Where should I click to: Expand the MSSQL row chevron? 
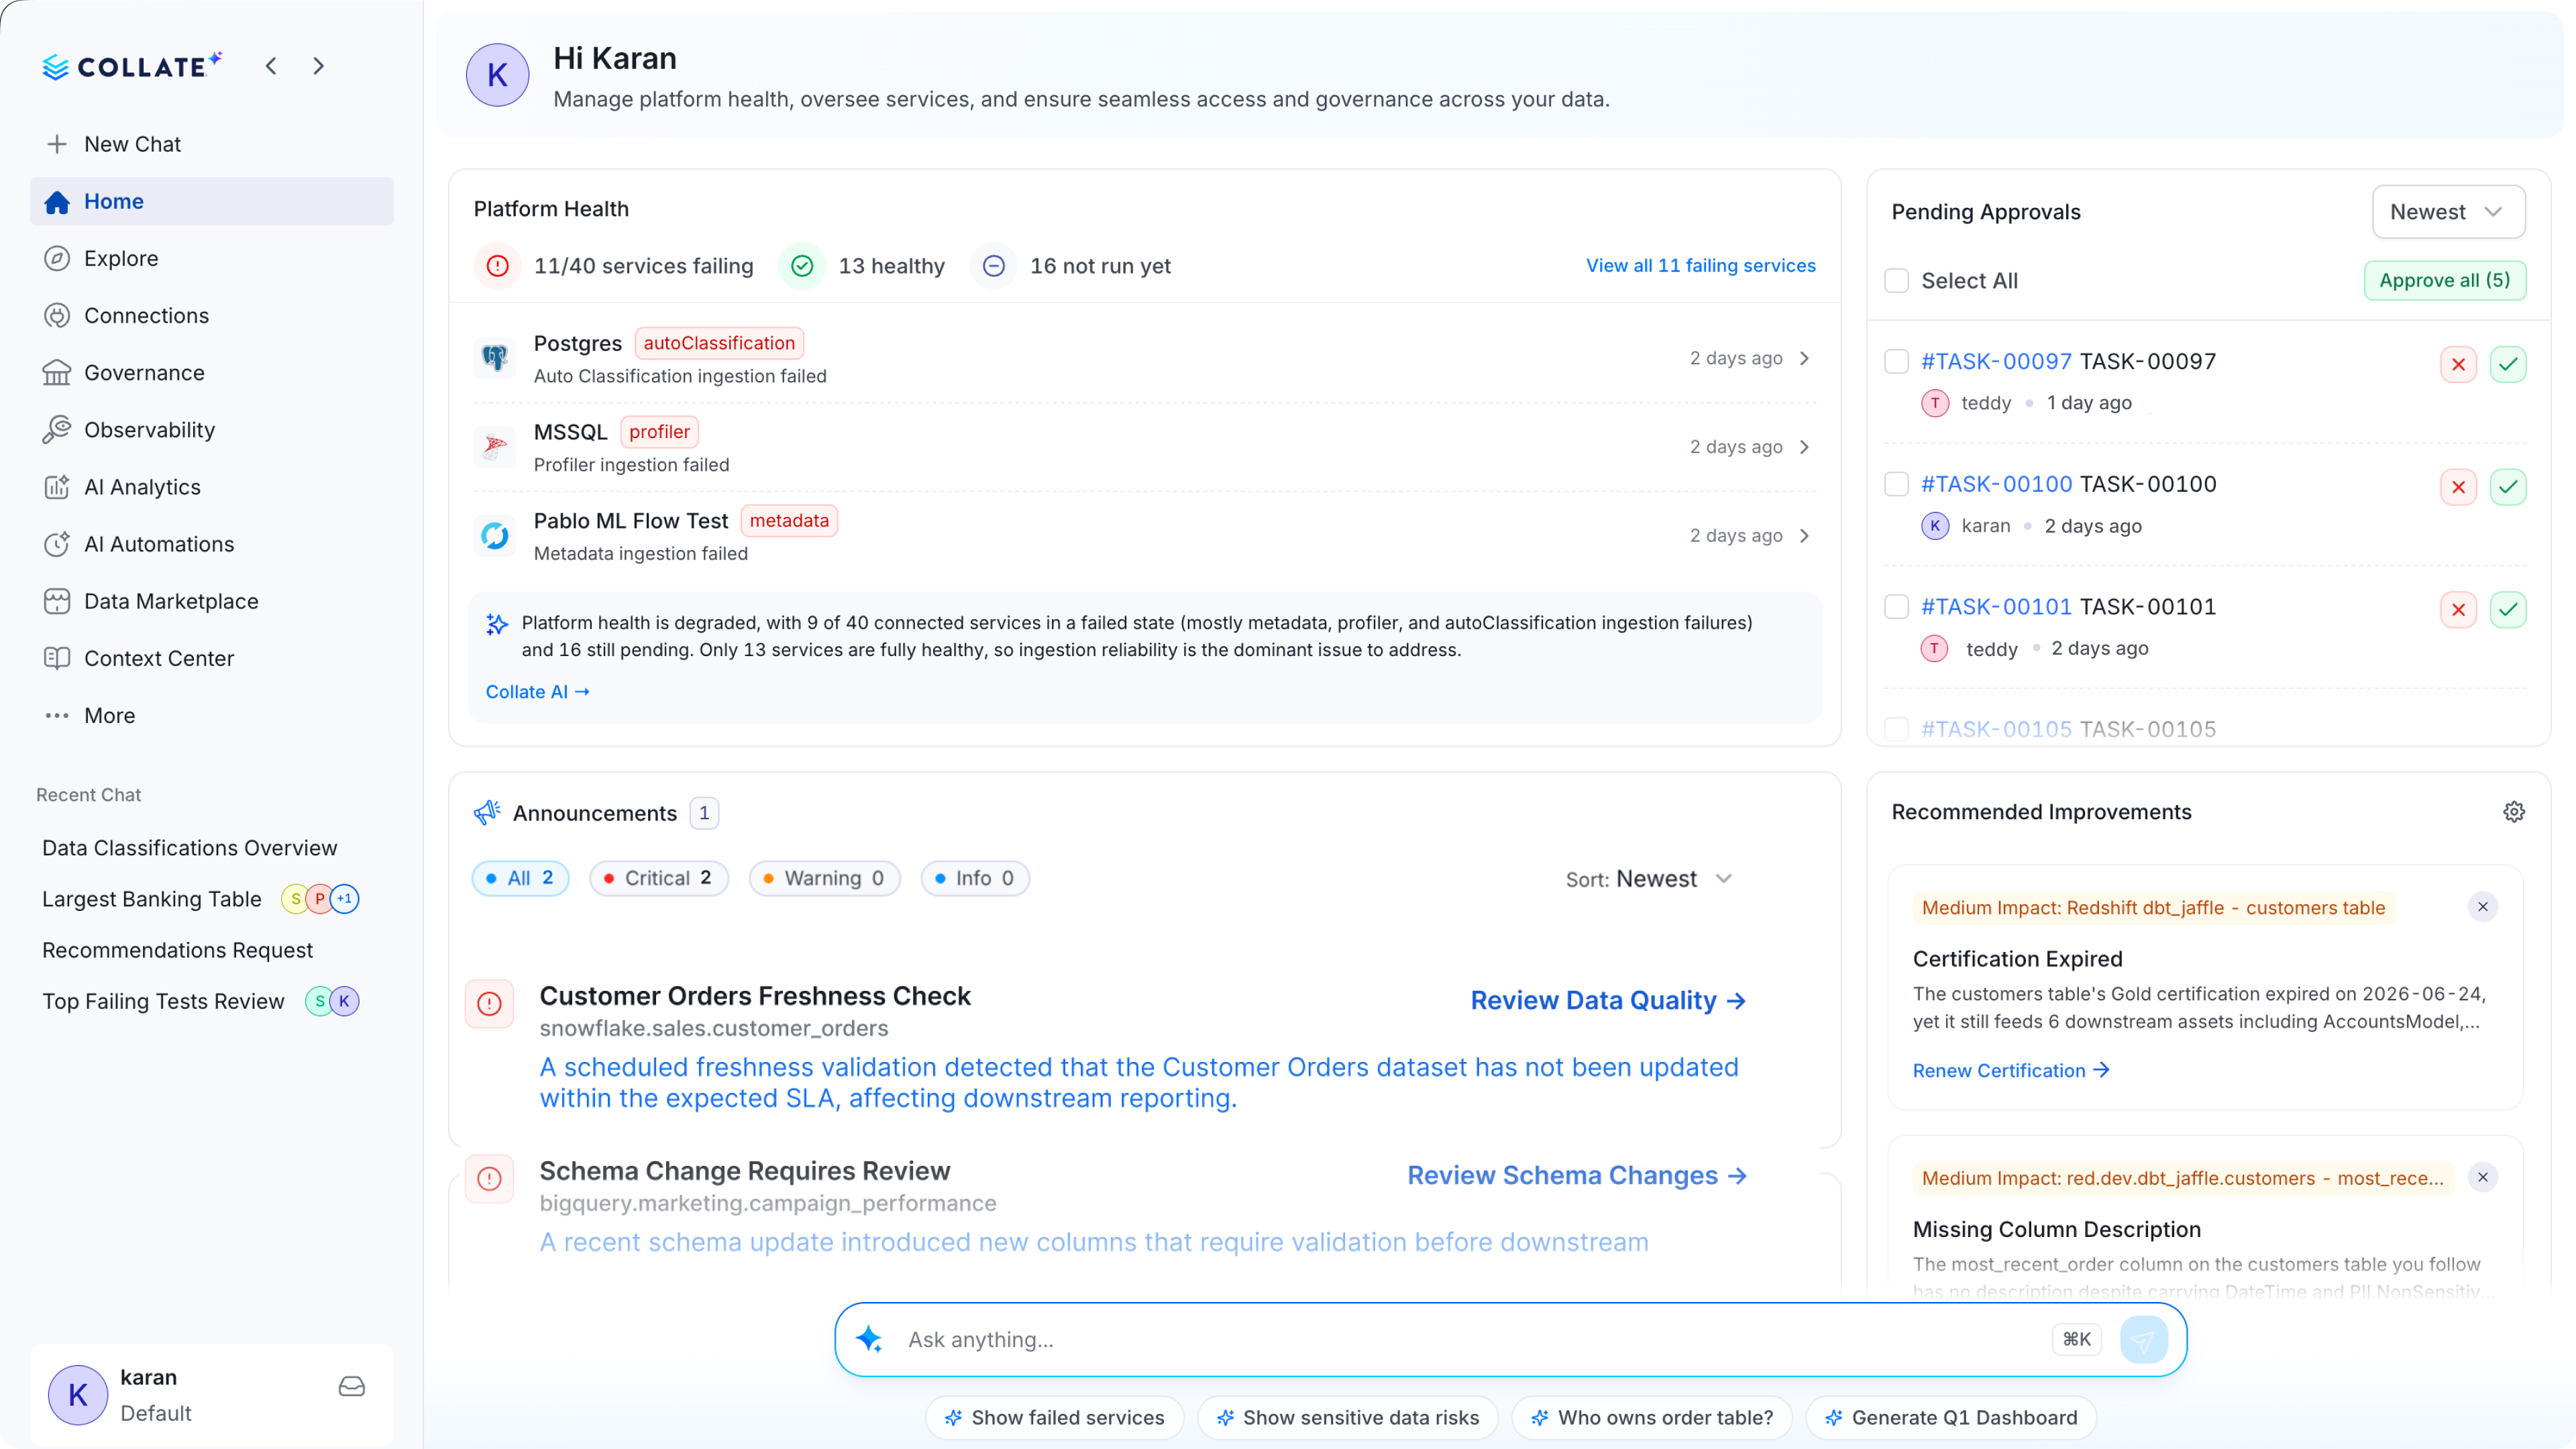tap(1805, 447)
